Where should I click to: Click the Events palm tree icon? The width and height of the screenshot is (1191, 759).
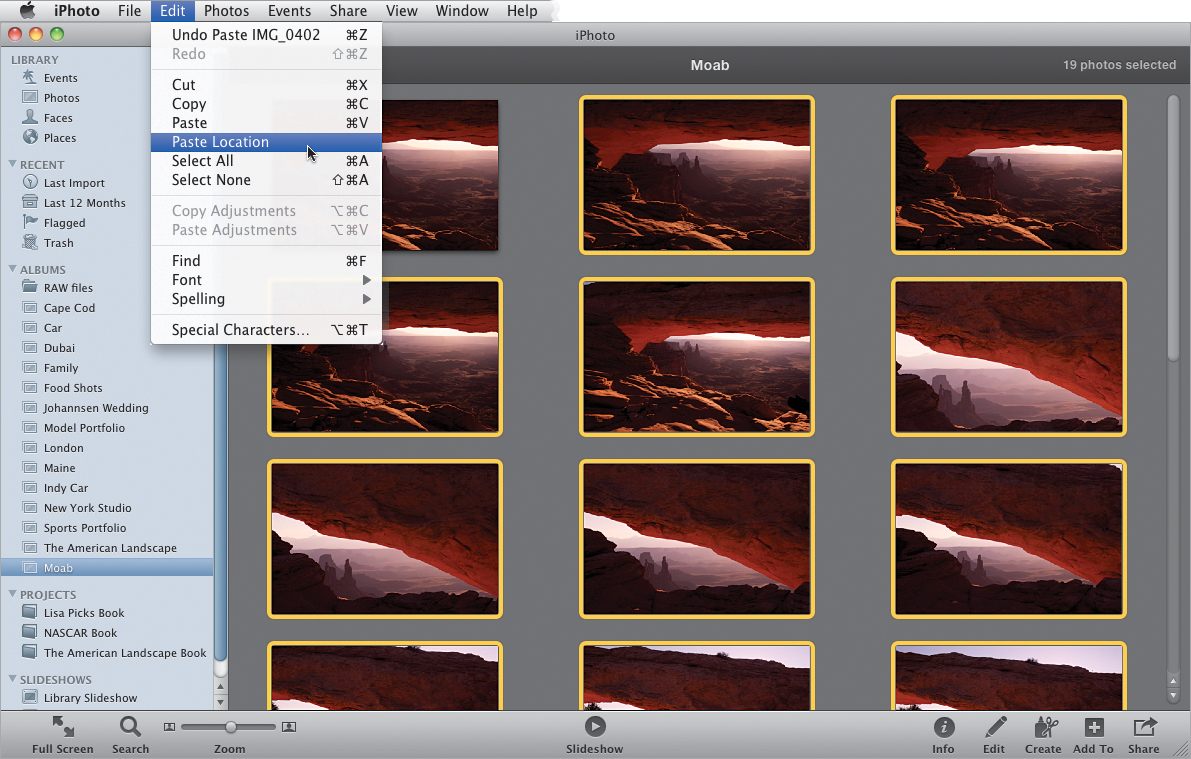(30, 77)
